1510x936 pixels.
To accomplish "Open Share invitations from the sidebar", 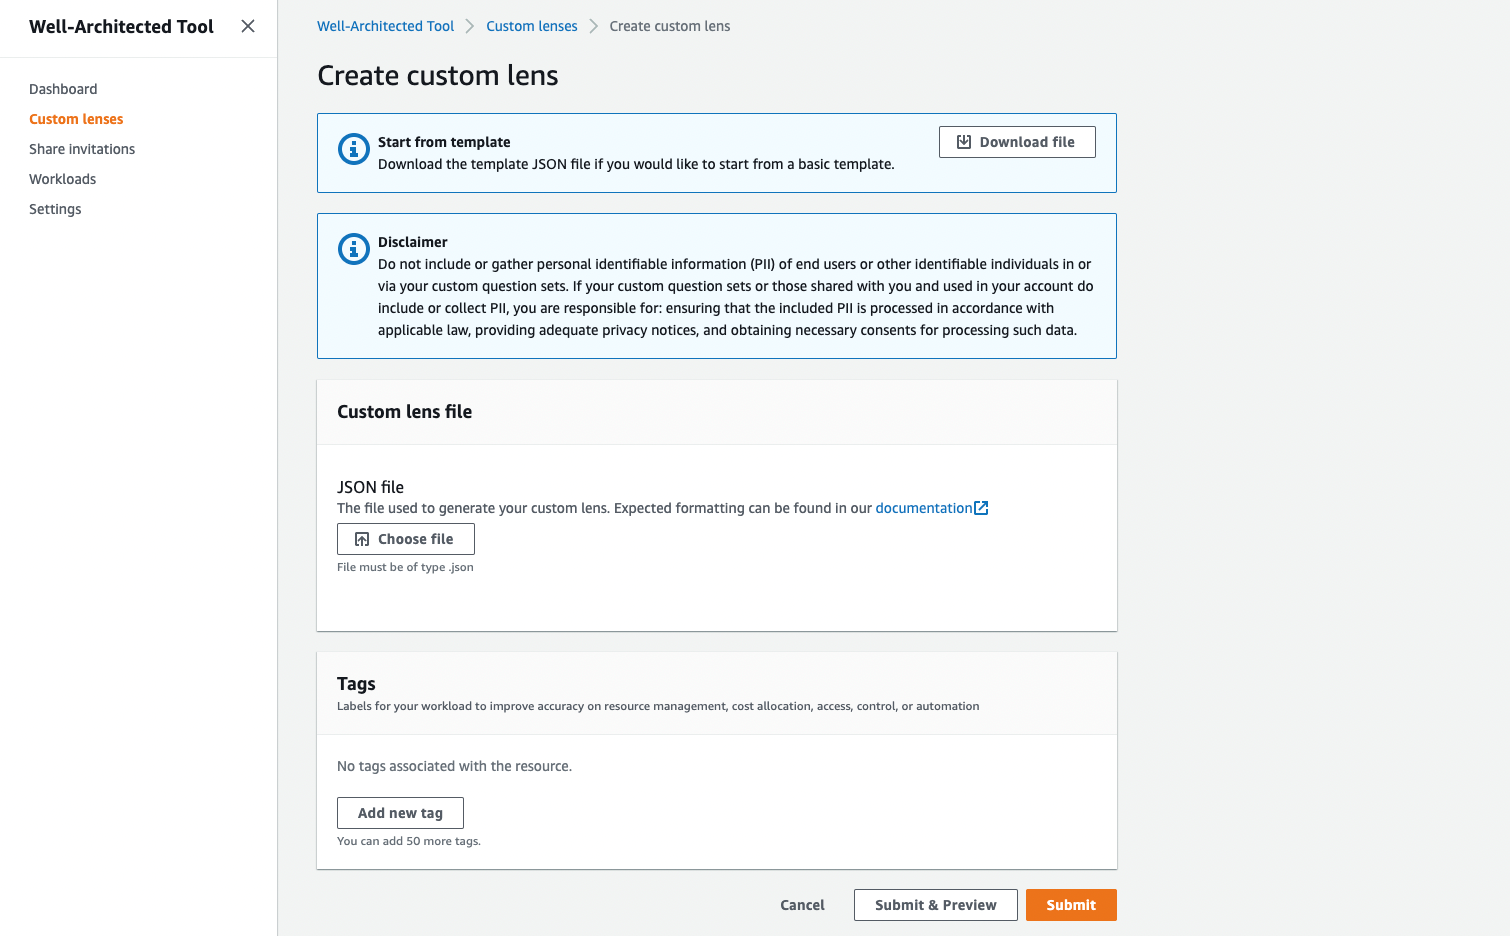I will (x=82, y=148).
